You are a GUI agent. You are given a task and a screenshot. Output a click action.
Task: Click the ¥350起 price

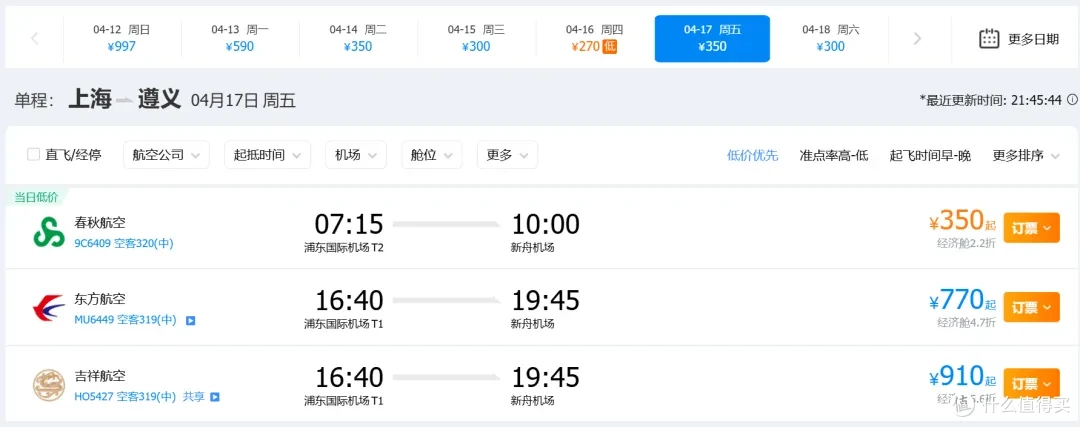click(x=962, y=221)
